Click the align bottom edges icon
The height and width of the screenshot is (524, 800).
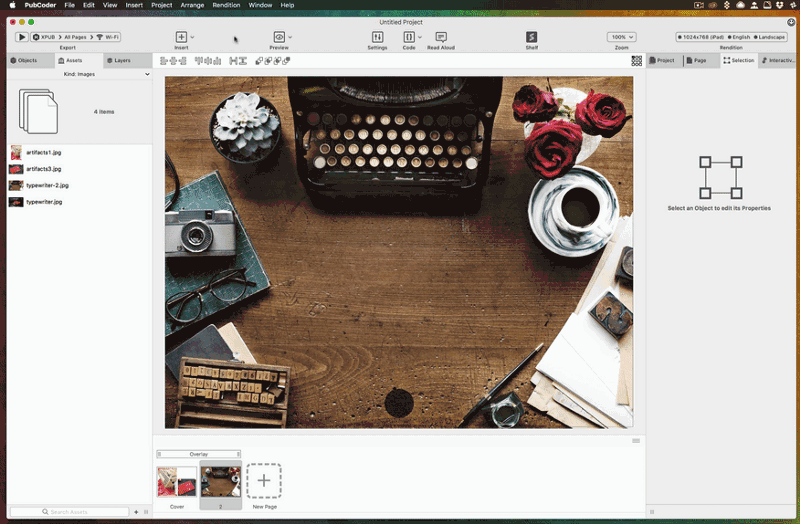tap(217, 61)
